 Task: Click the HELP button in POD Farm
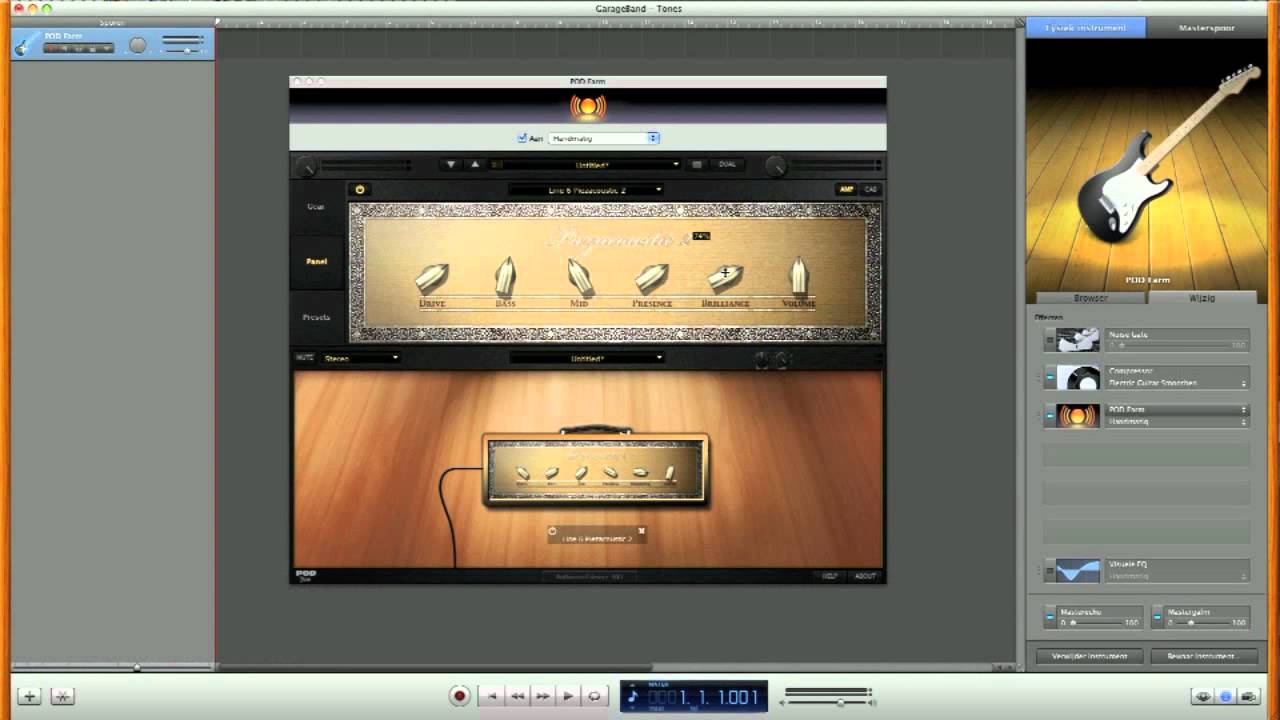[x=829, y=576]
